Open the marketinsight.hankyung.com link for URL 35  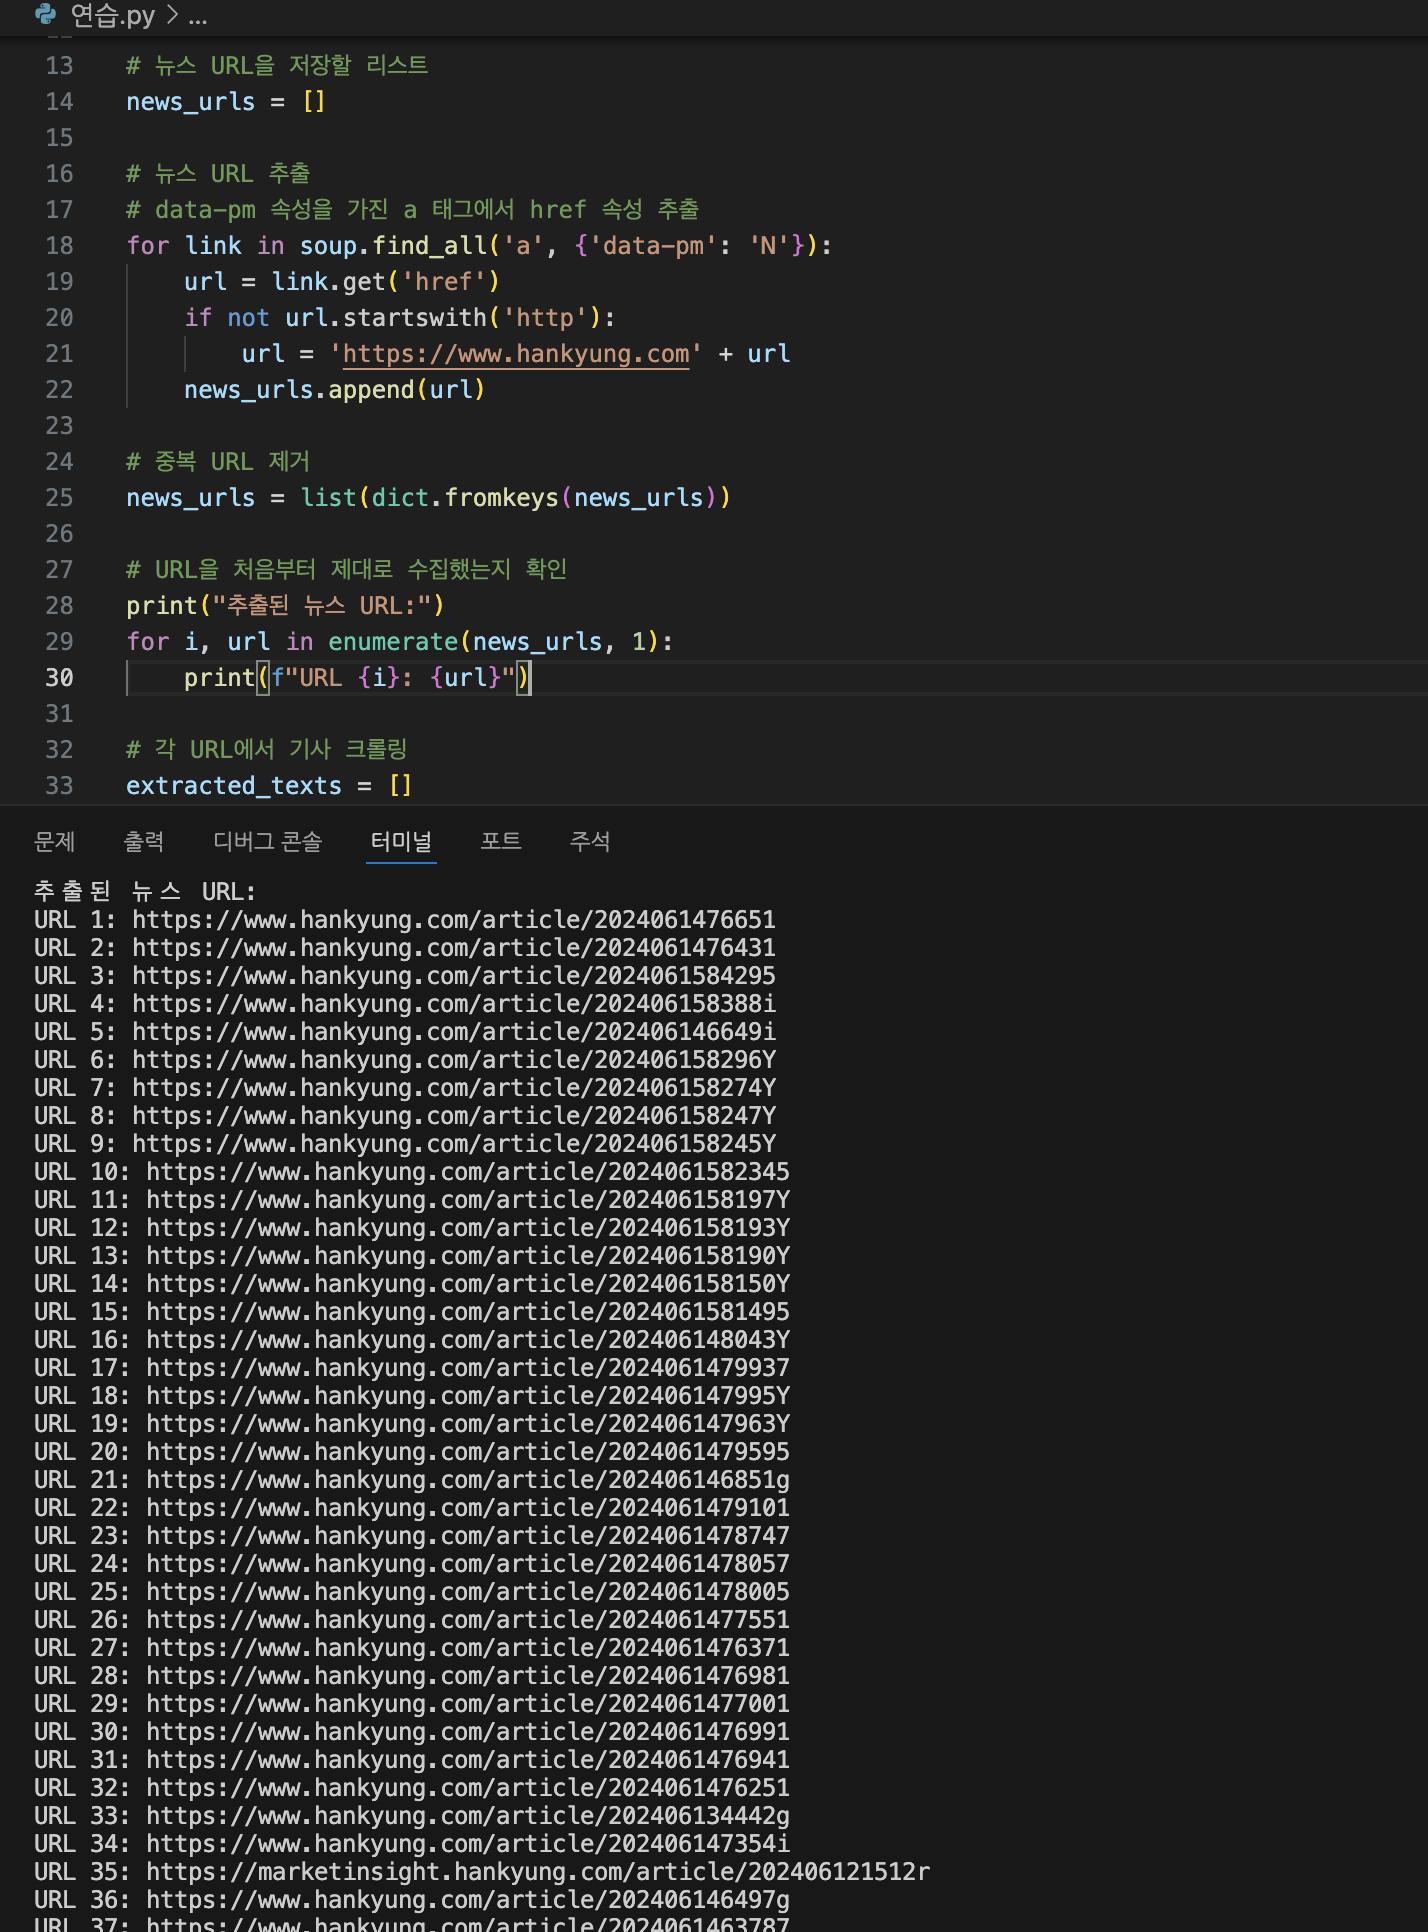pyautogui.click(x=538, y=1872)
